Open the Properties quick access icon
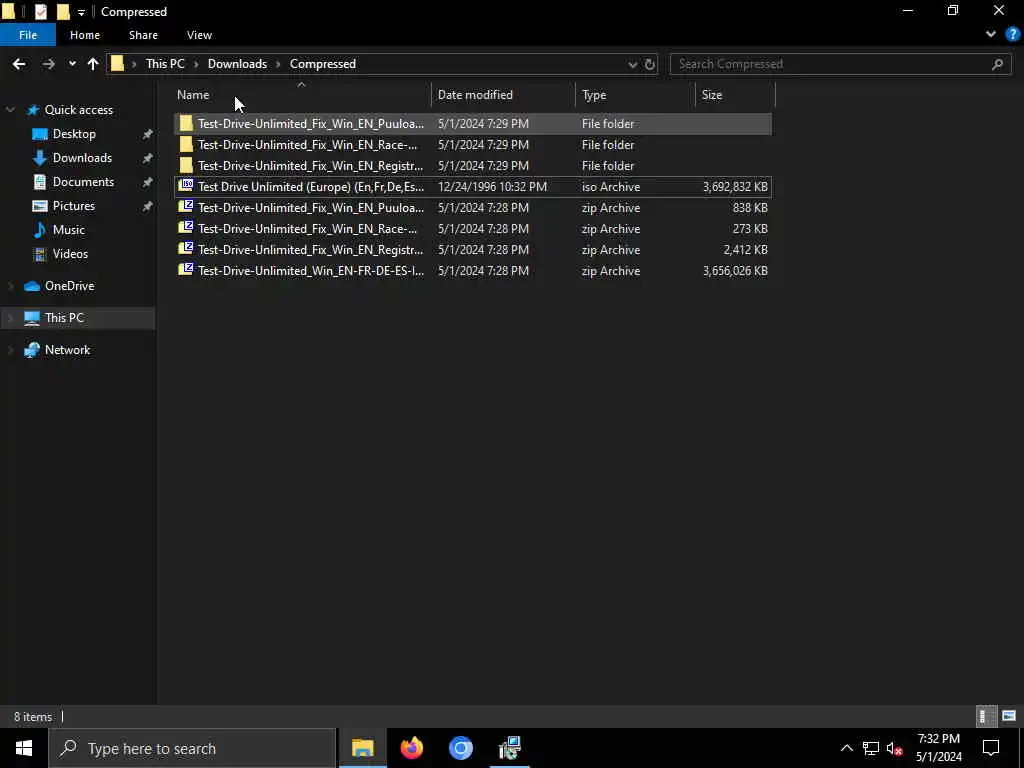1024x768 pixels. pyautogui.click(x=40, y=12)
